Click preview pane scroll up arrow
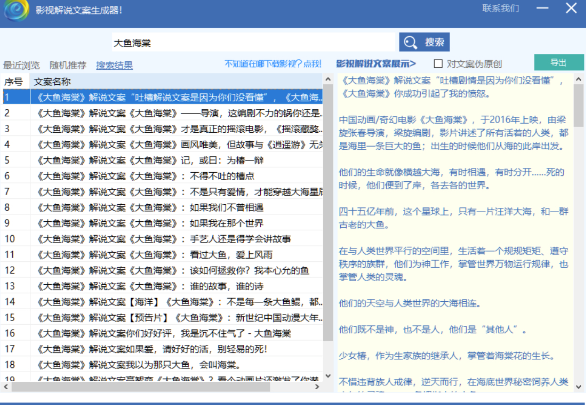The width and height of the screenshot is (586, 405). (579, 79)
